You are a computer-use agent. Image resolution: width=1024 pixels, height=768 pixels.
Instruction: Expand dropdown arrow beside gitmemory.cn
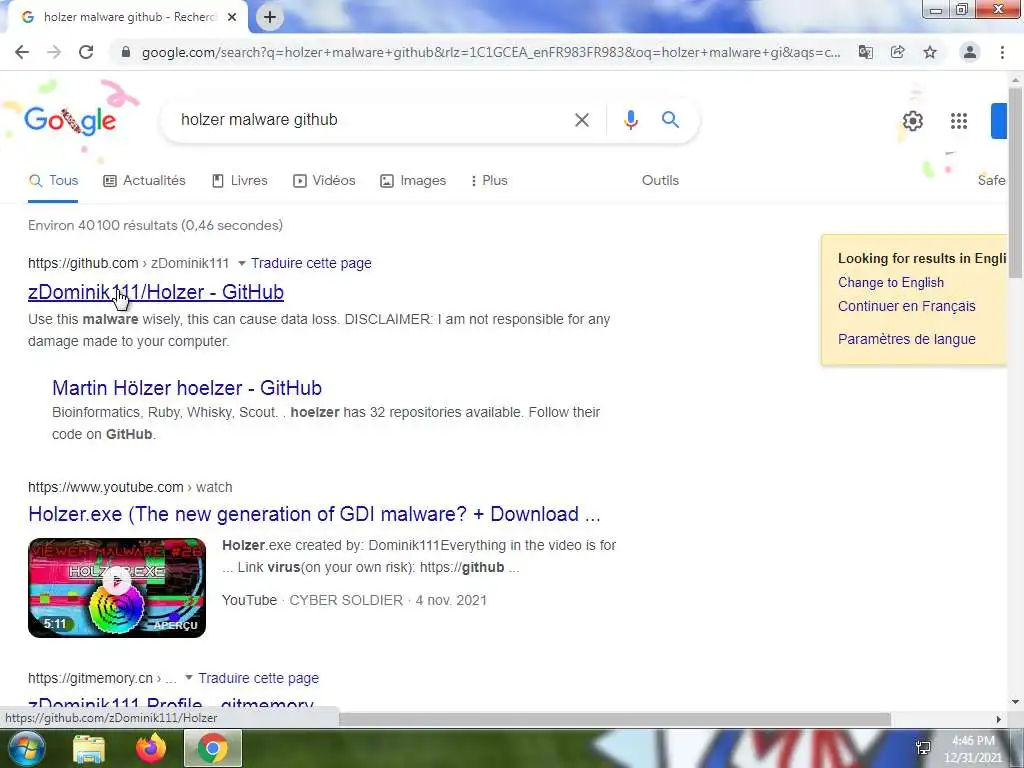tap(189, 678)
